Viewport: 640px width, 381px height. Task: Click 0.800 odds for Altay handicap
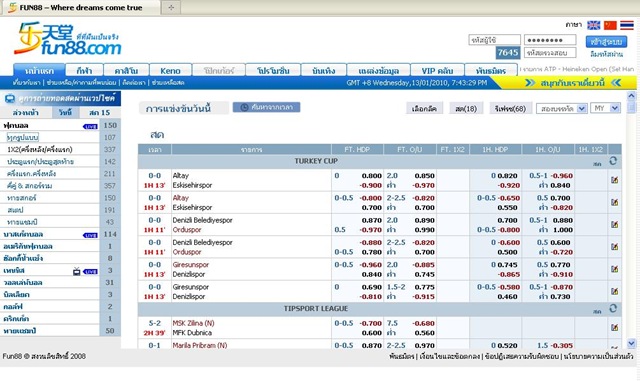point(371,176)
